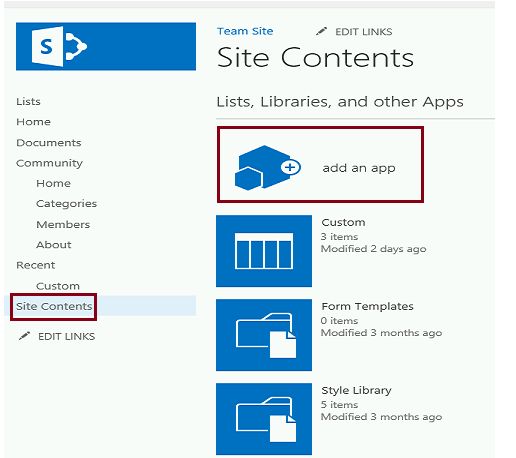Click EDIT LINKS in the left sidebar

click(x=67, y=336)
